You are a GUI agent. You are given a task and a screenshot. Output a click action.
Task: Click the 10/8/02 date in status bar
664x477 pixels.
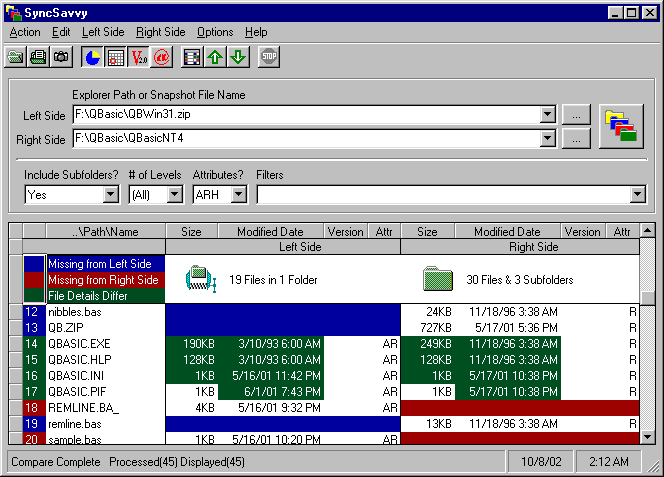pyautogui.click(x=541, y=462)
